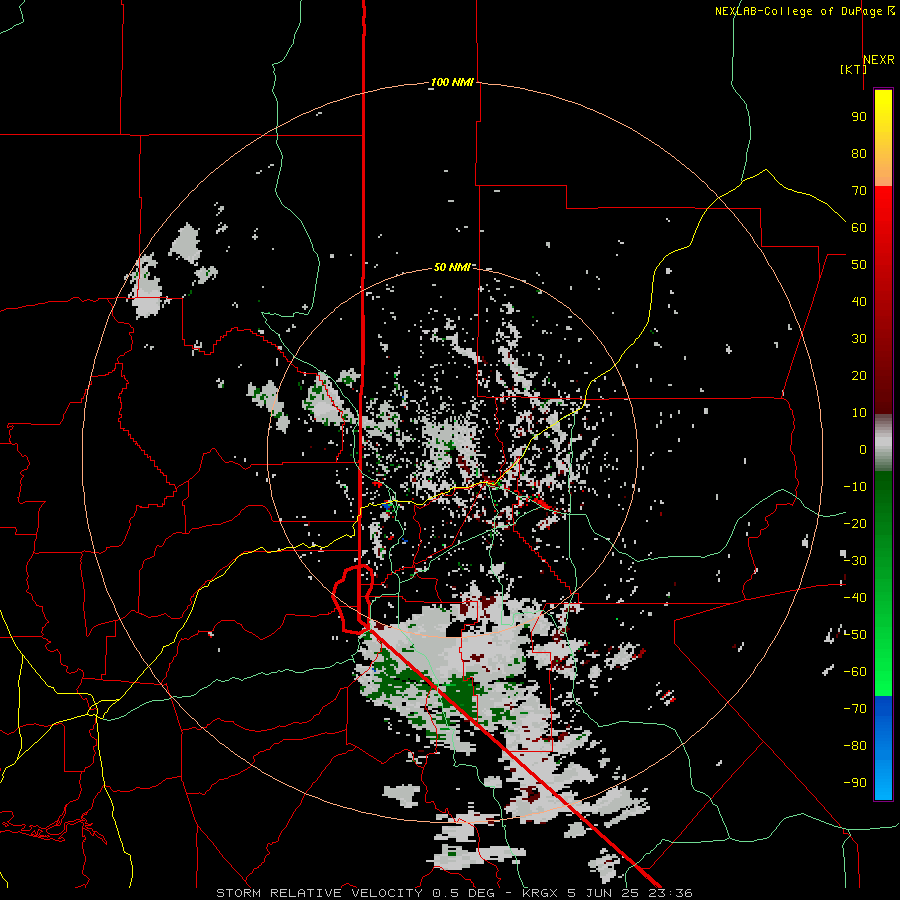Click the -40 value on the velocity scale

pos(855,598)
